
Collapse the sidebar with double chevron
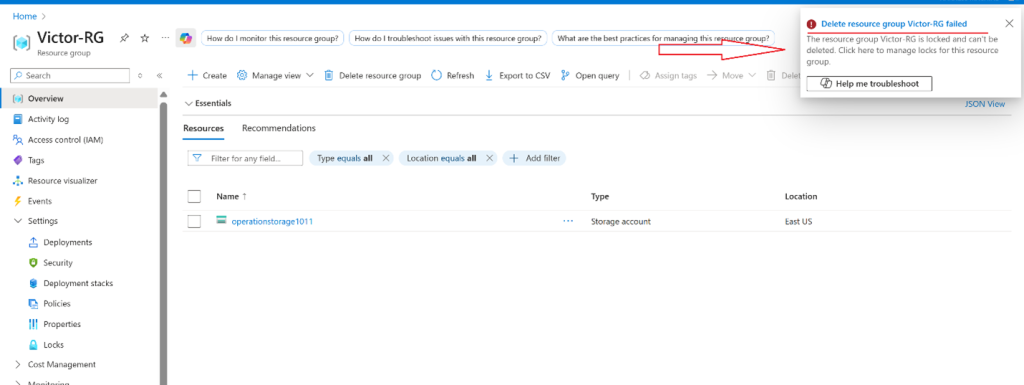(x=159, y=76)
